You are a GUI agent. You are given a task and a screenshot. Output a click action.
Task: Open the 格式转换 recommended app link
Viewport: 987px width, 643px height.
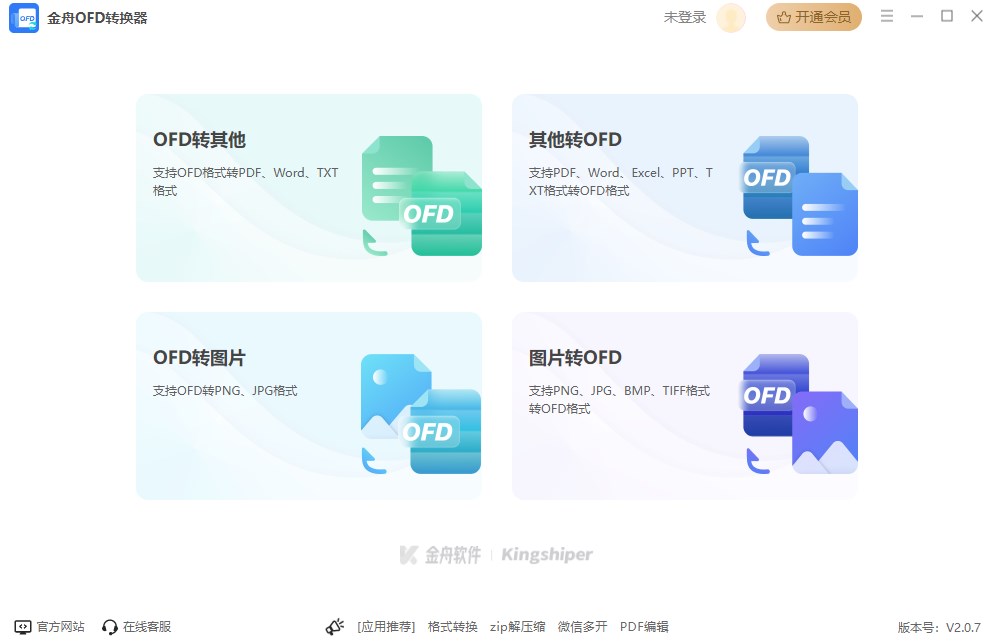453,627
